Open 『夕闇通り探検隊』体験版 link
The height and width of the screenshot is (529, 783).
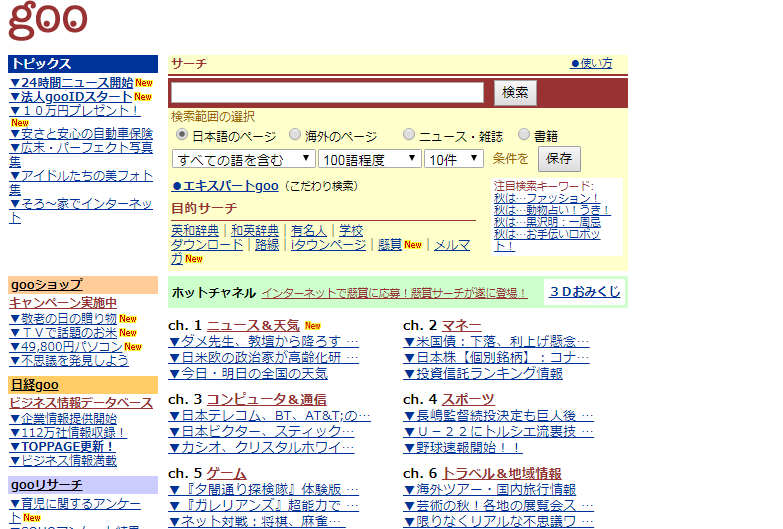(x=263, y=490)
